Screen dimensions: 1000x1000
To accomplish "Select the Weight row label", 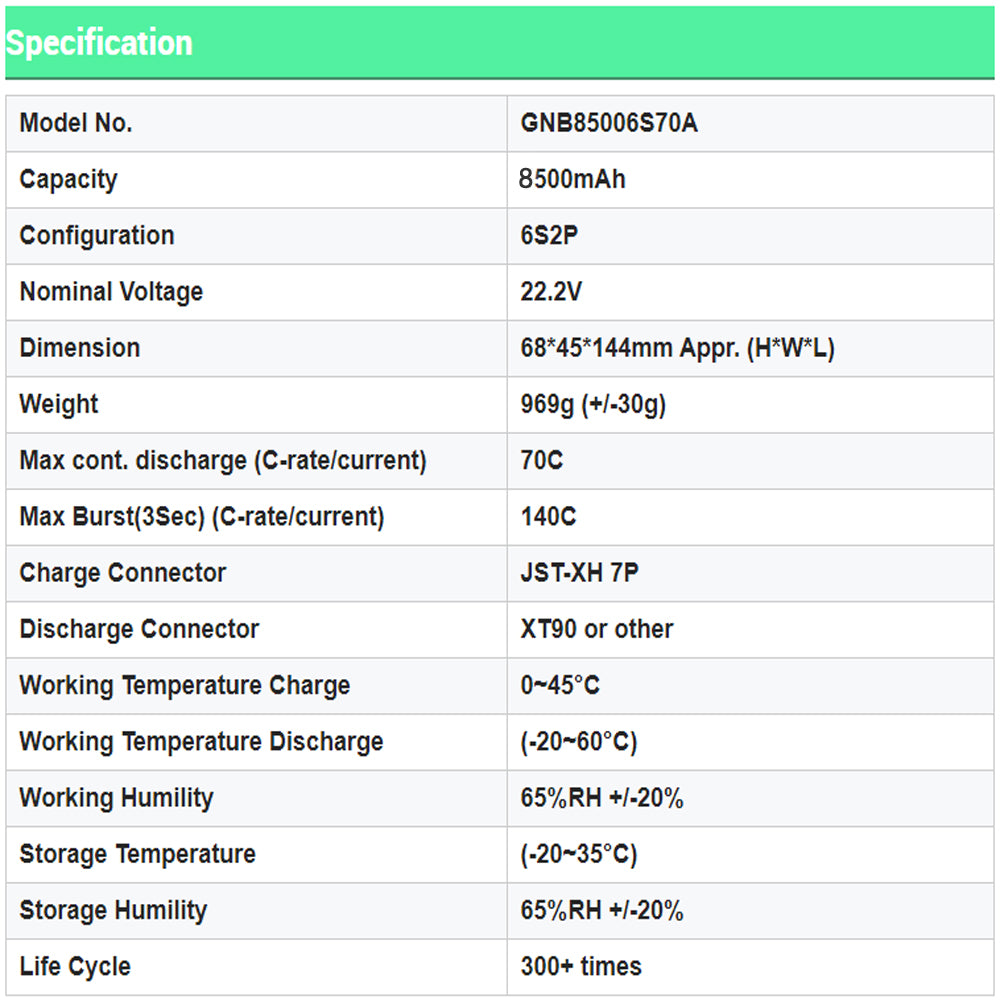I will [x=59, y=404].
